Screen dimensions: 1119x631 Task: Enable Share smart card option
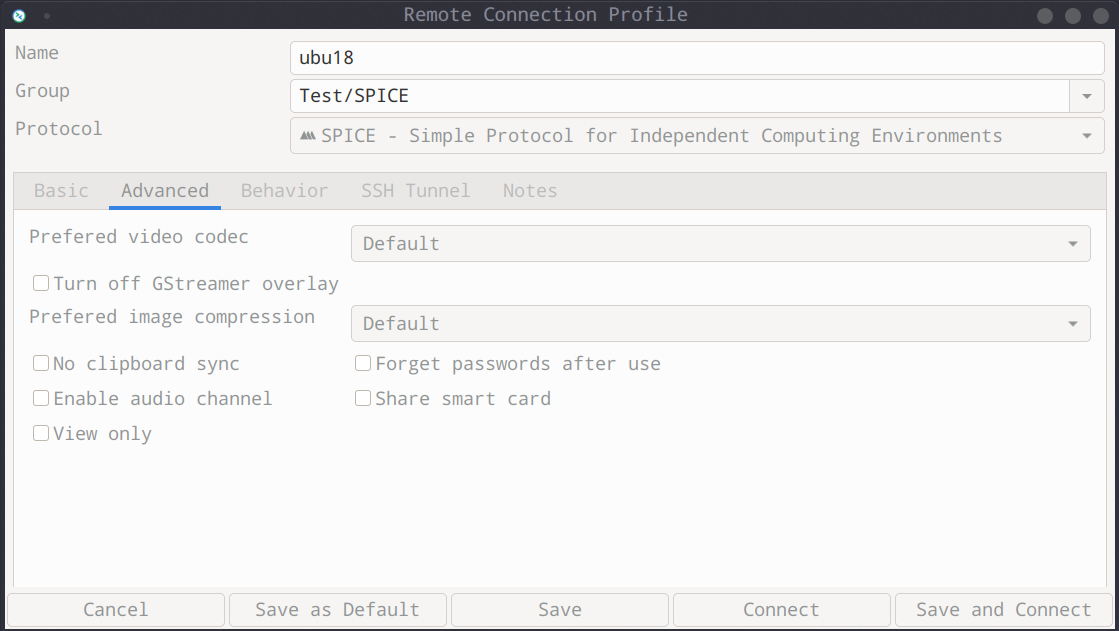click(363, 399)
